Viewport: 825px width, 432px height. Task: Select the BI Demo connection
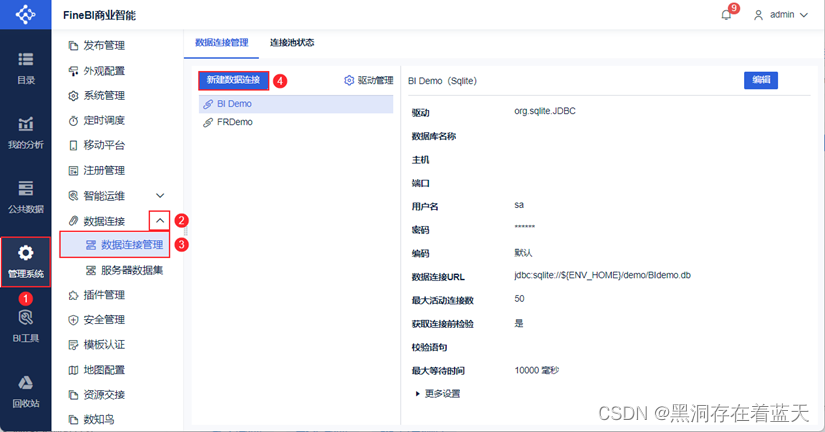tap(296, 104)
